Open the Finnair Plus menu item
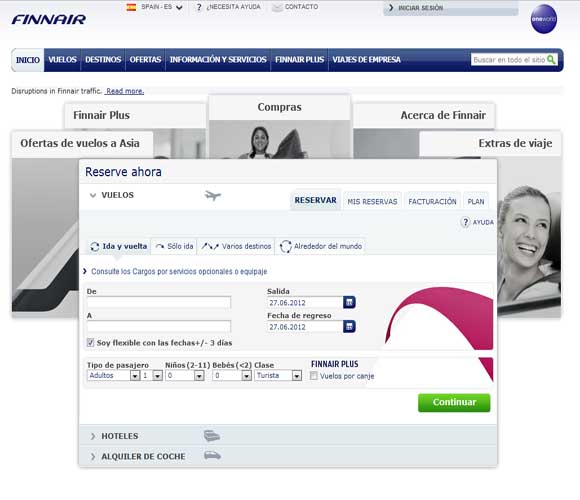This screenshot has height=500, width=580. (300, 60)
